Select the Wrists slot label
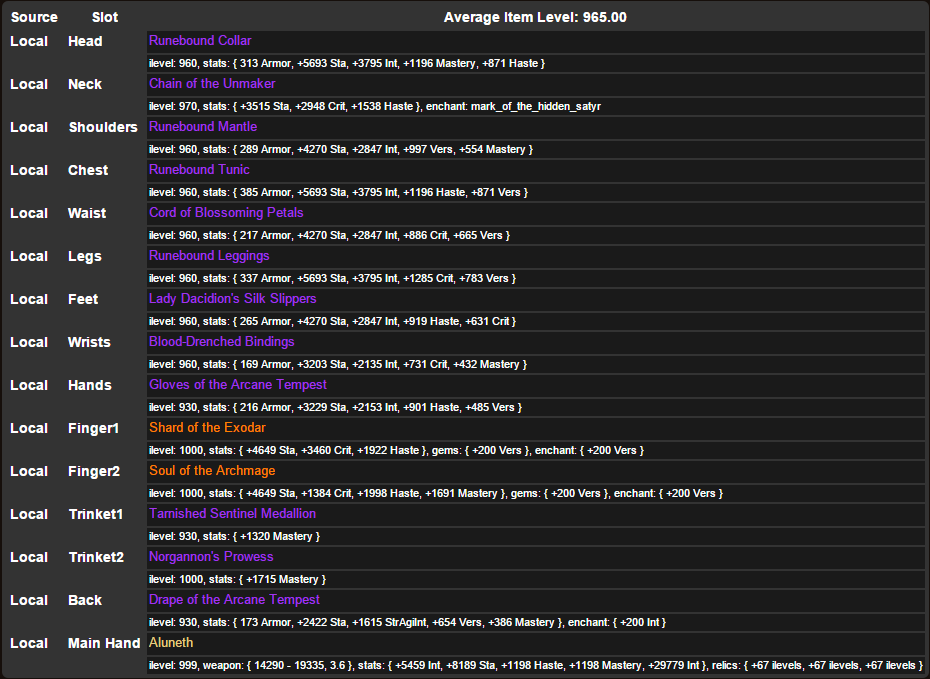930x679 pixels. point(89,342)
